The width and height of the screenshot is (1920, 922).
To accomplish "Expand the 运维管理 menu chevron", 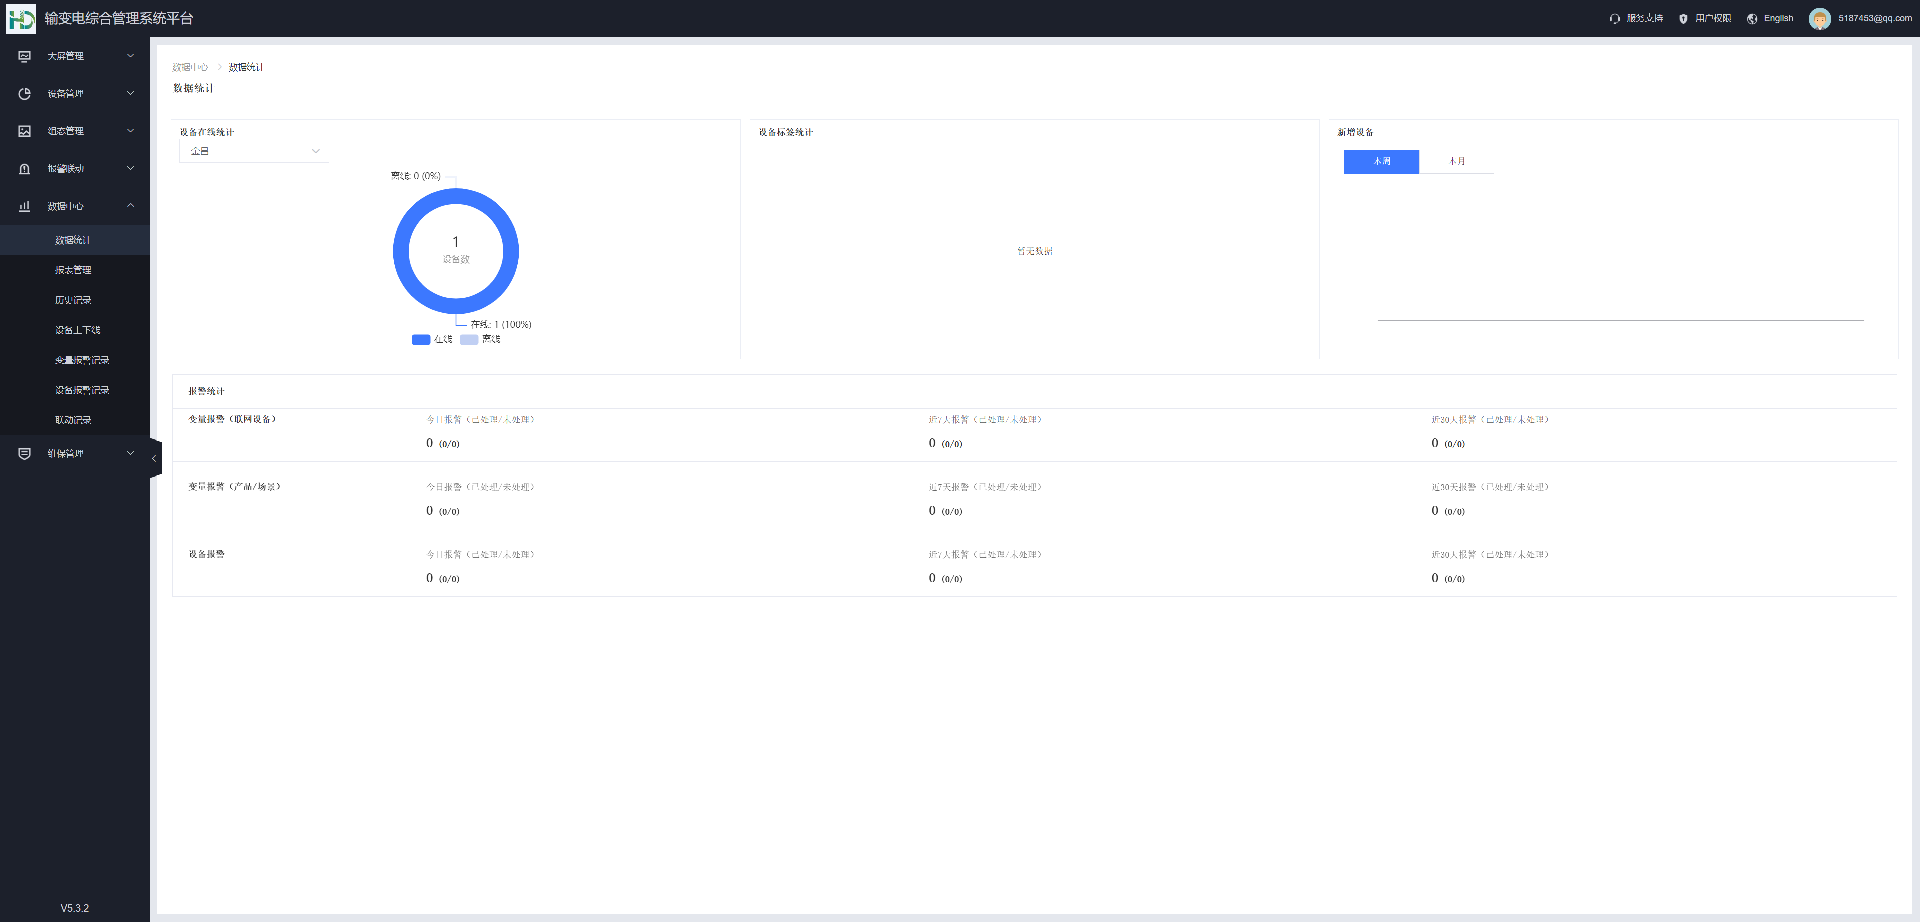I will pos(130,453).
